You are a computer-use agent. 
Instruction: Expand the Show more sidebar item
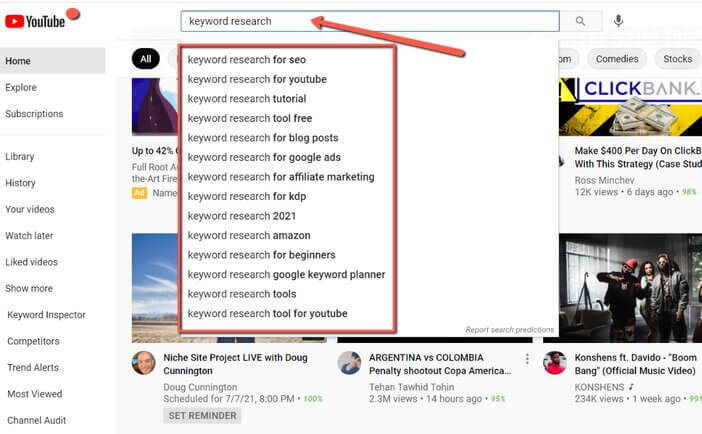[29, 288]
